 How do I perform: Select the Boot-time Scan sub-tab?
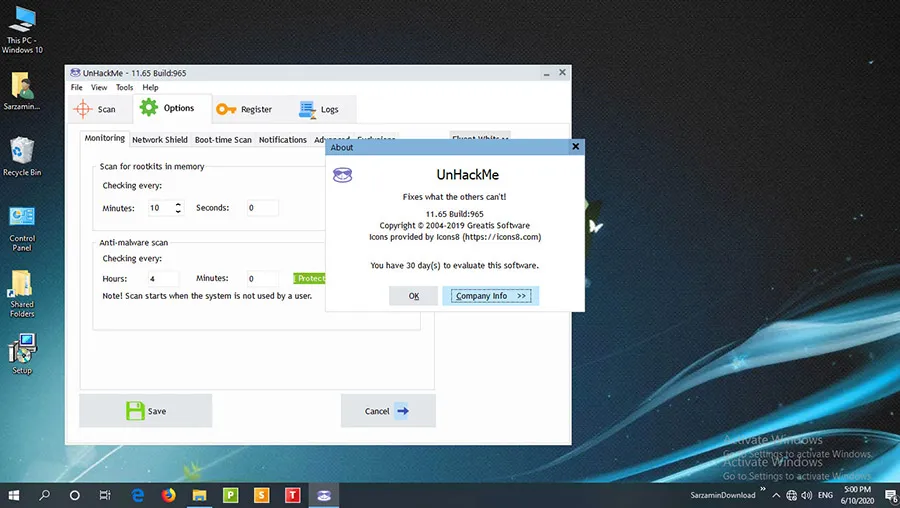pyautogui.click(x=223, y=139)
